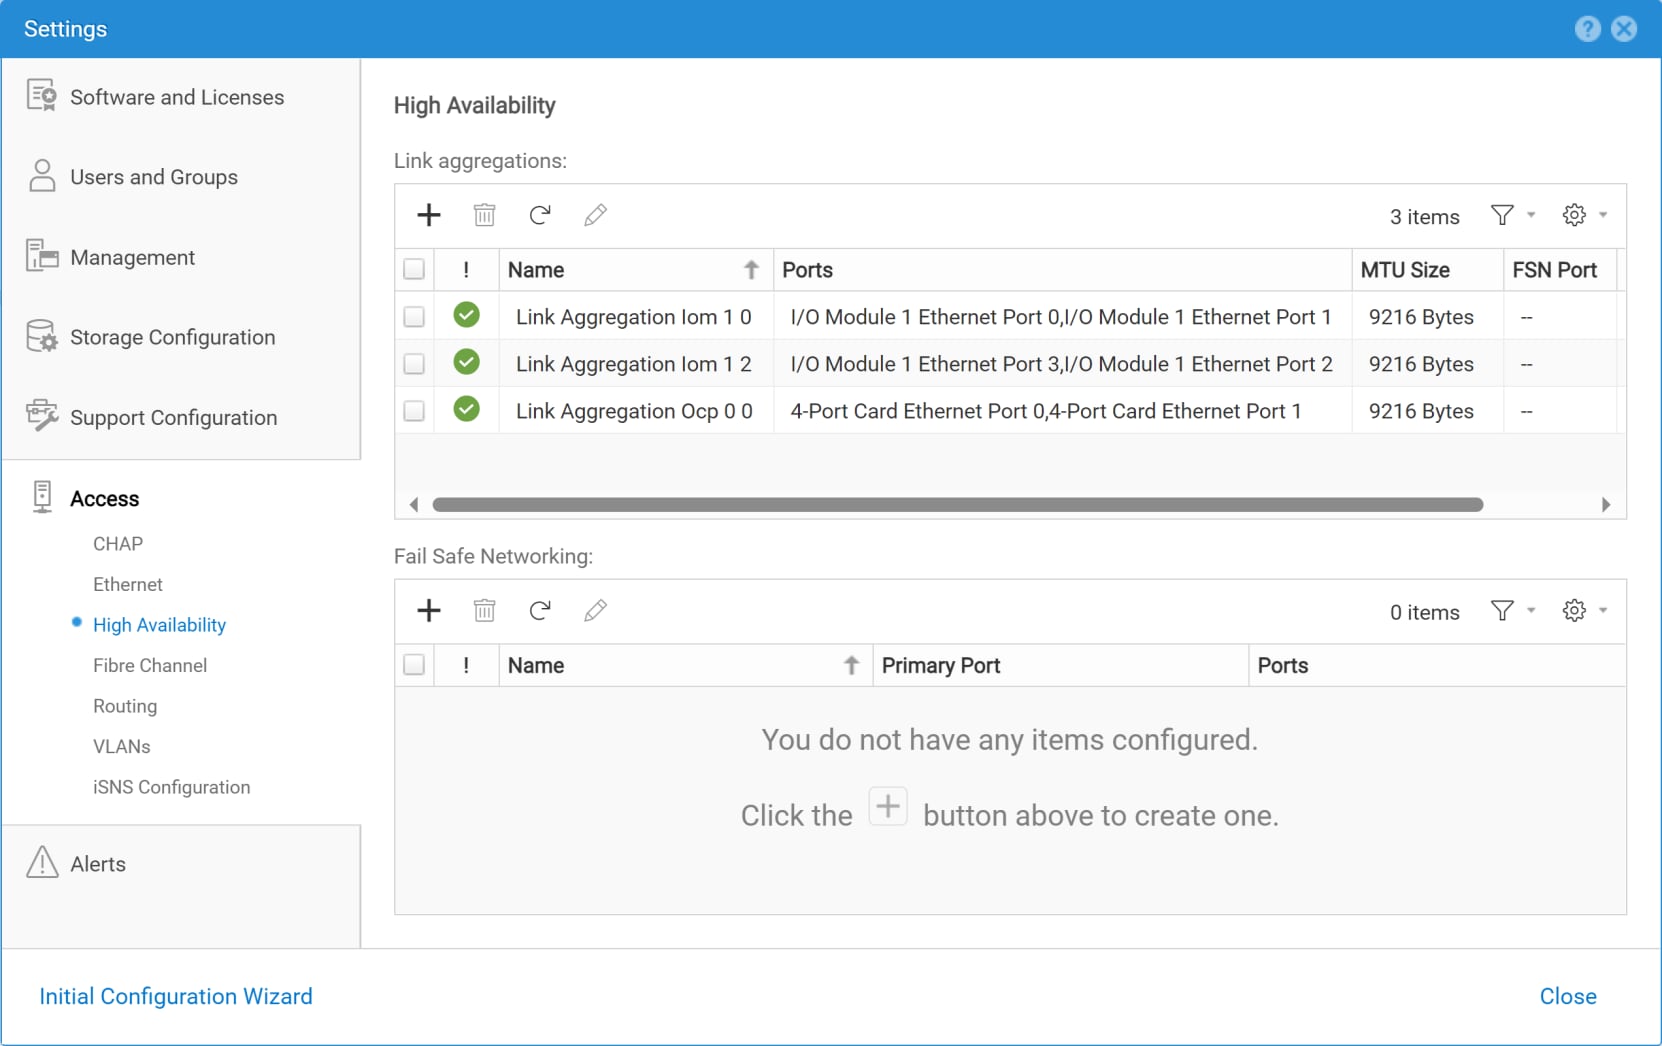Open filter dropdown for Fail Safe Networking

pos(1512,611)
